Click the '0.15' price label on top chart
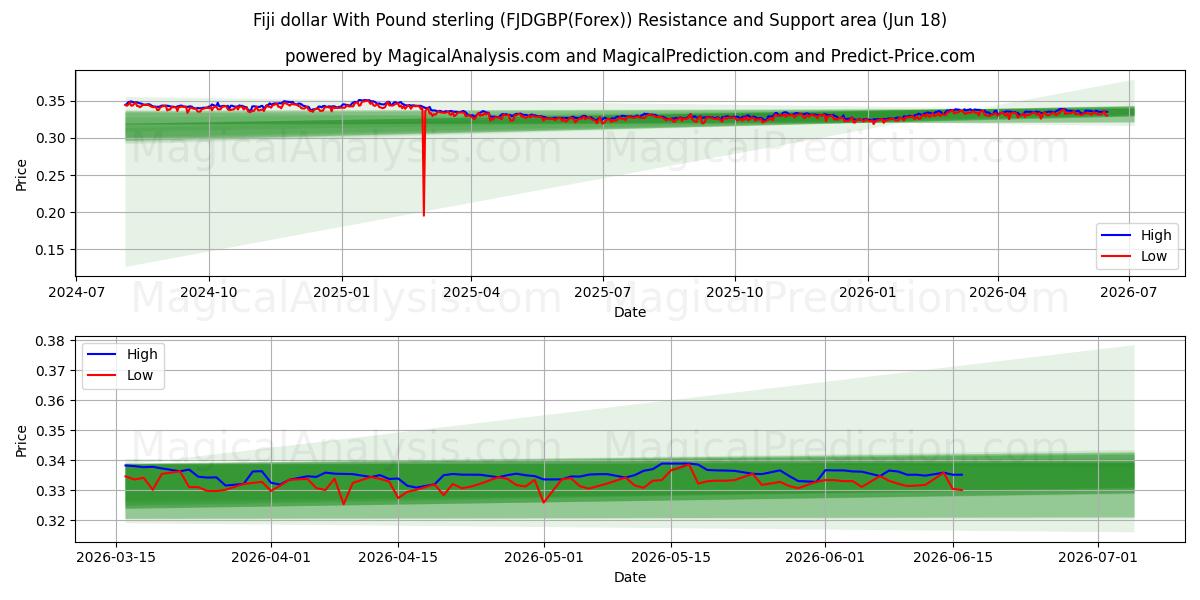Screen dimensions: 1200x600 pyautogui.click(x=52, y=250)
